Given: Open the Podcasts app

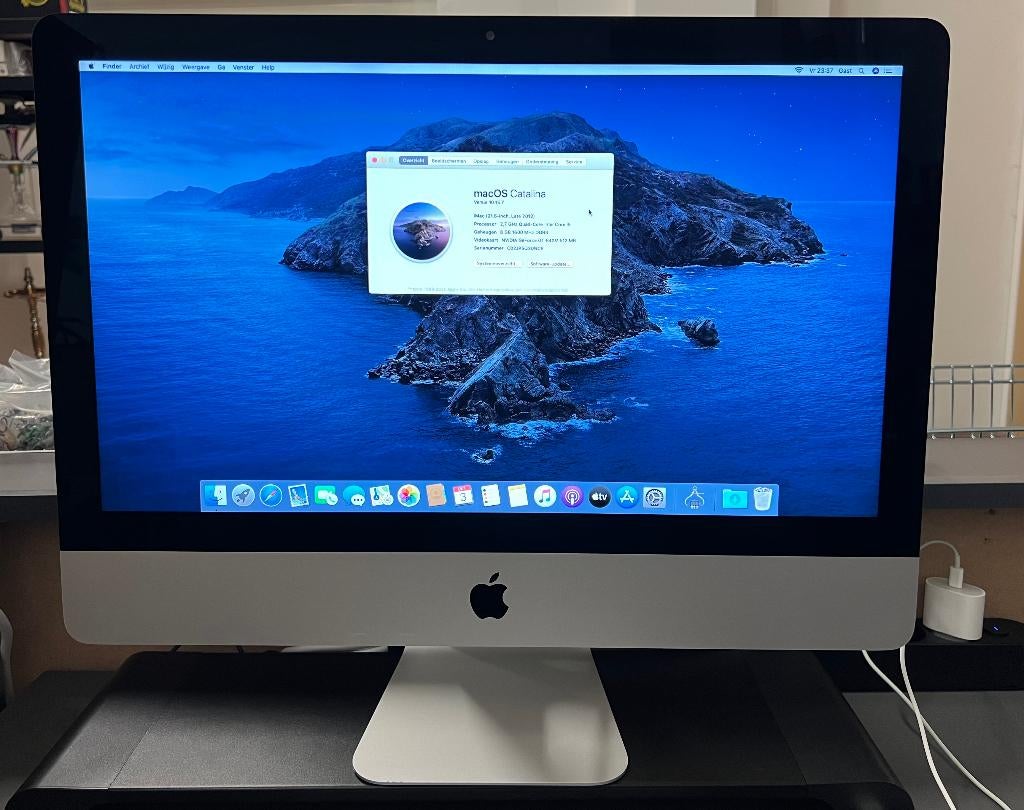Looking at the screenshot, I should (x=572, y=497).
